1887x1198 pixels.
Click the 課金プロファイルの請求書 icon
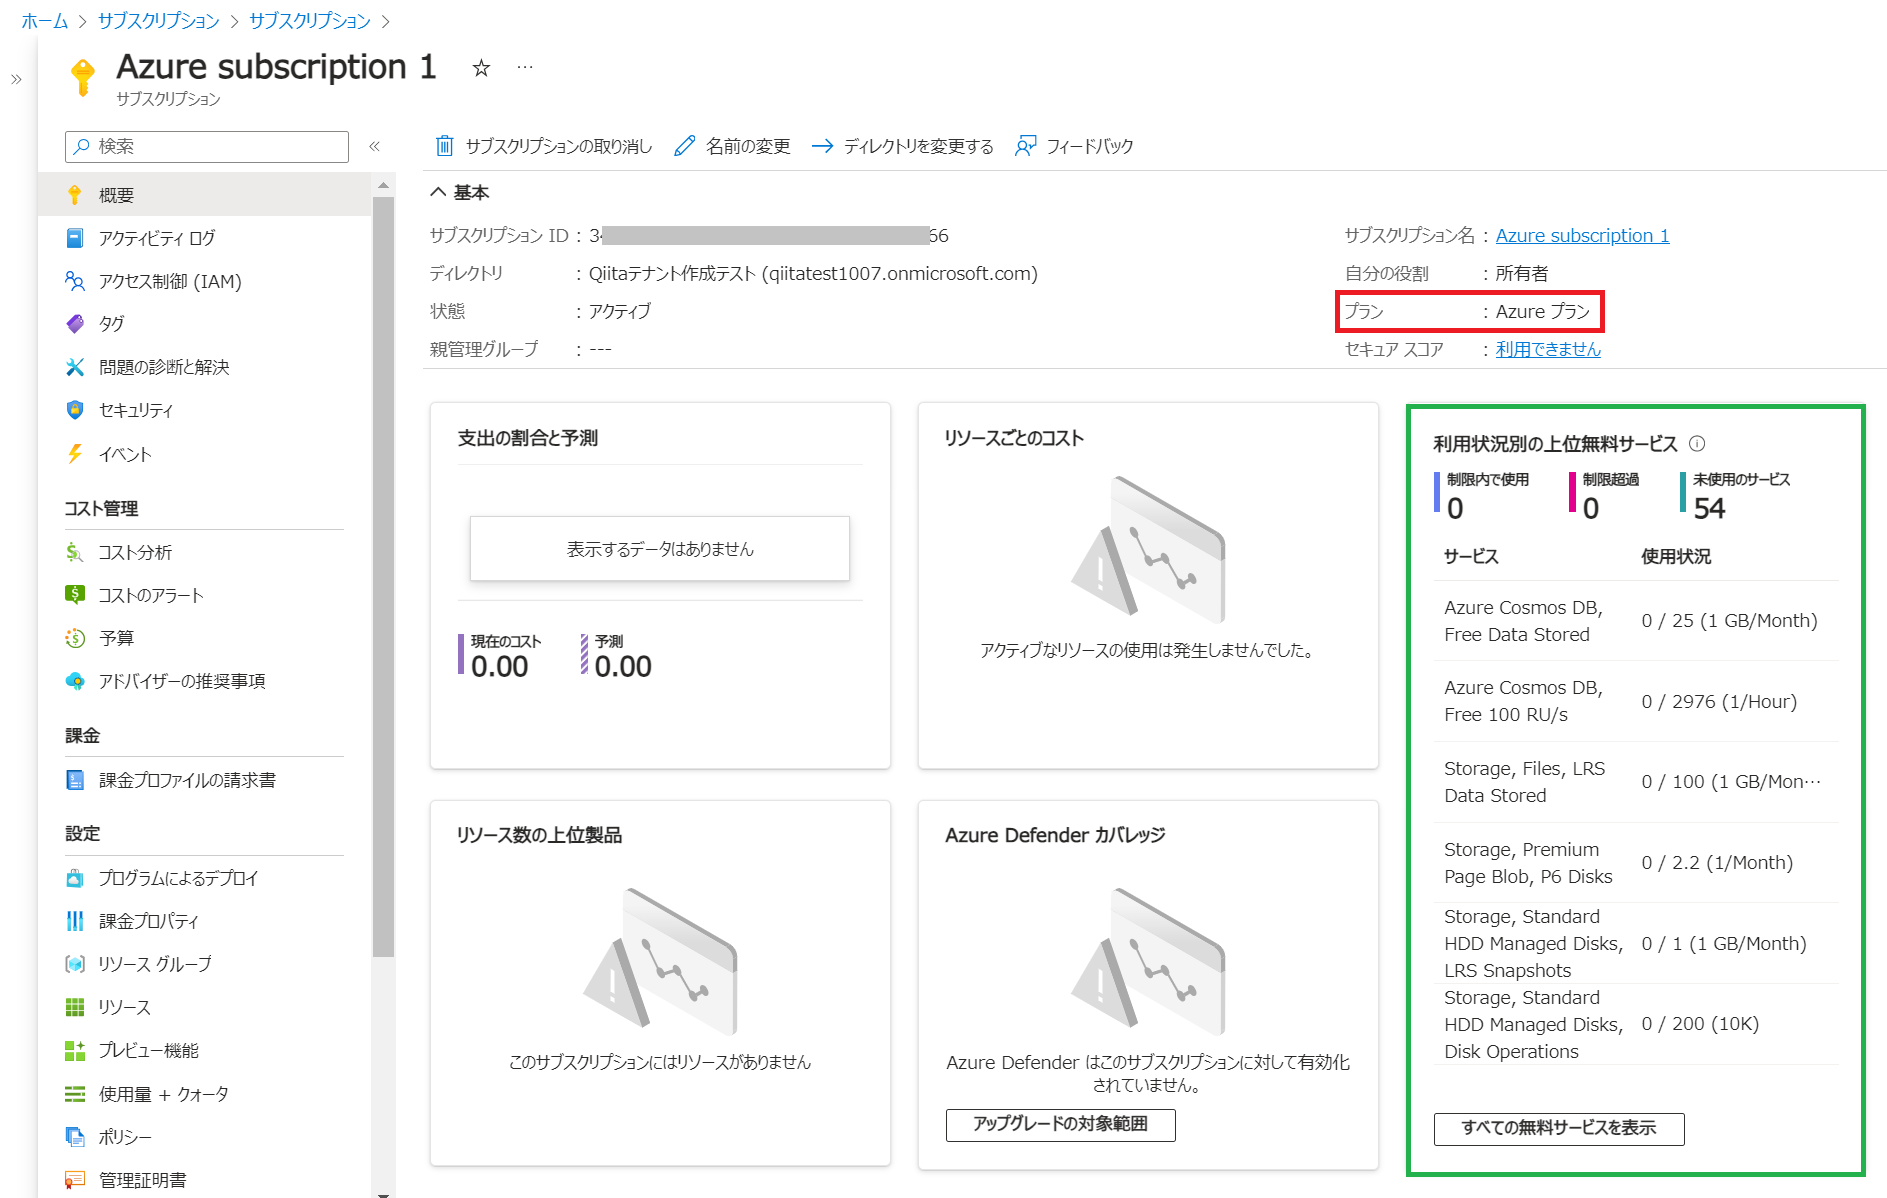75,780
